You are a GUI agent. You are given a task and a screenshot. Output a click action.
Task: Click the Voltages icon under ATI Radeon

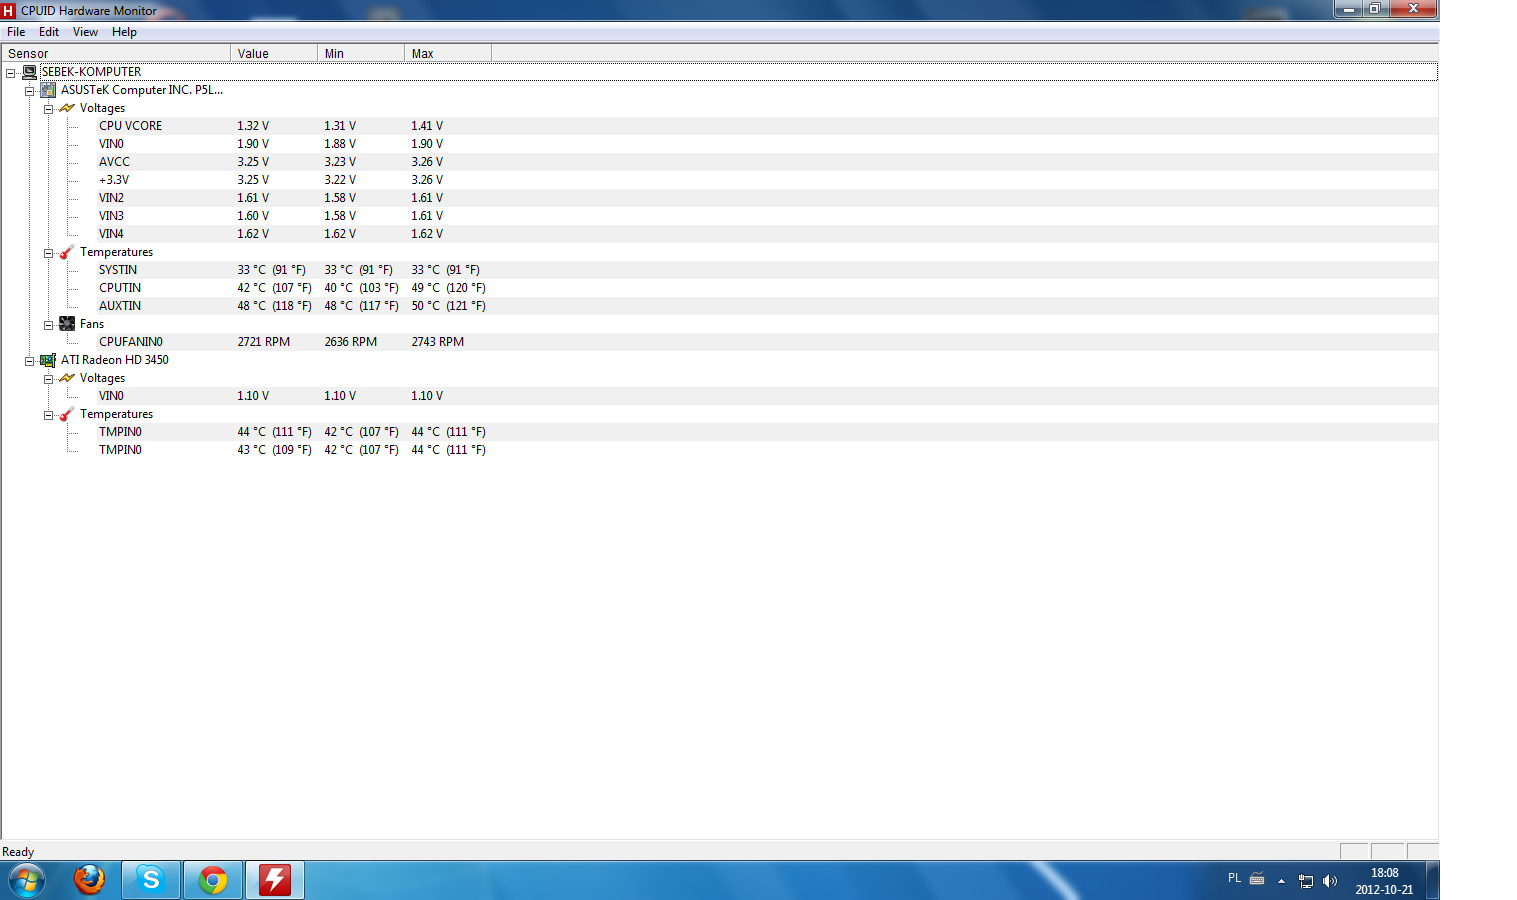67,378
